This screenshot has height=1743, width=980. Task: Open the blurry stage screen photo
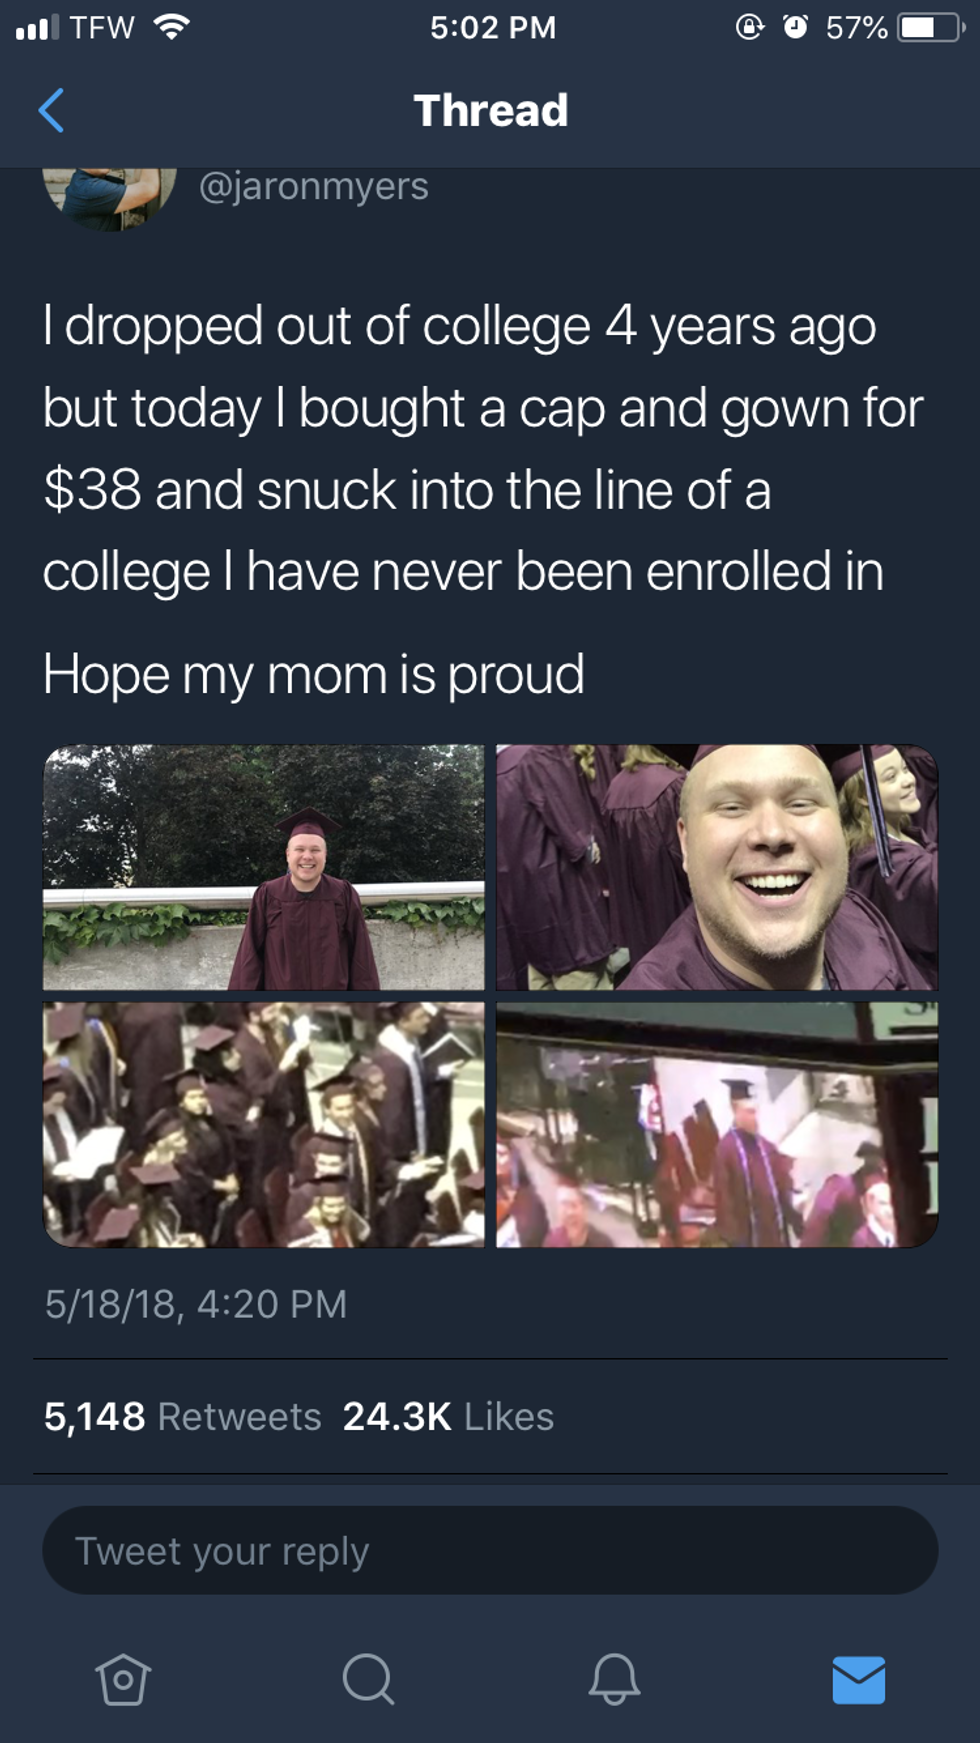point(717,1124)
